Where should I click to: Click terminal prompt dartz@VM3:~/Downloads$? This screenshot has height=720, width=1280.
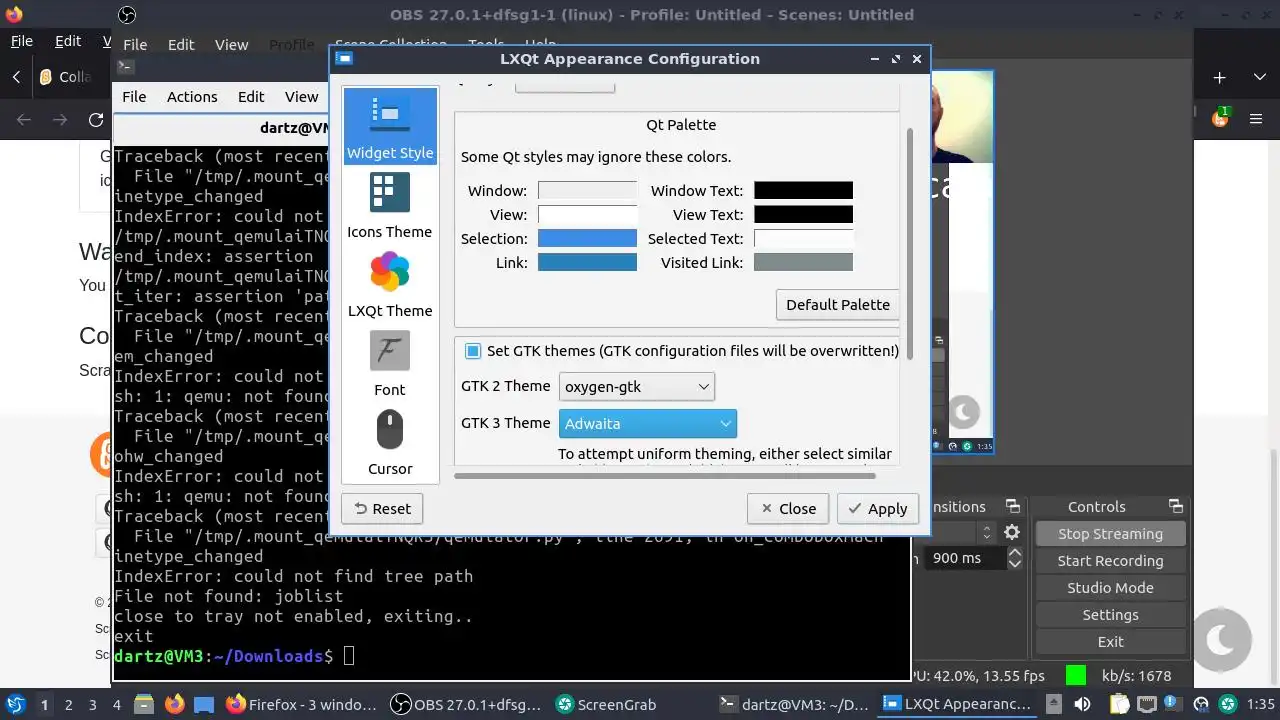tap(224, 656)
